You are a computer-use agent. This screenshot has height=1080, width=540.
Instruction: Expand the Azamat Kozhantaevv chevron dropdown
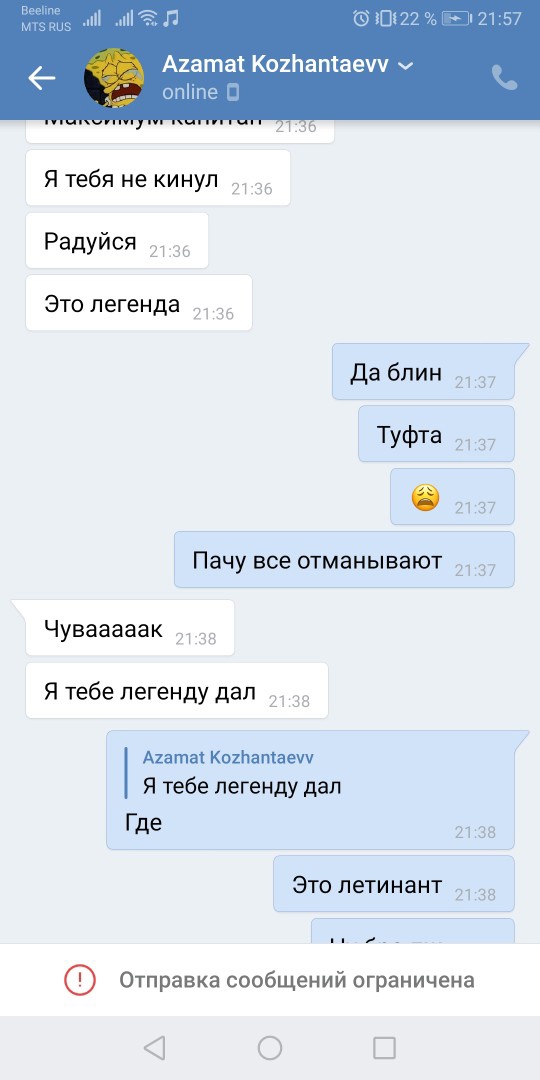coord(406,65)
